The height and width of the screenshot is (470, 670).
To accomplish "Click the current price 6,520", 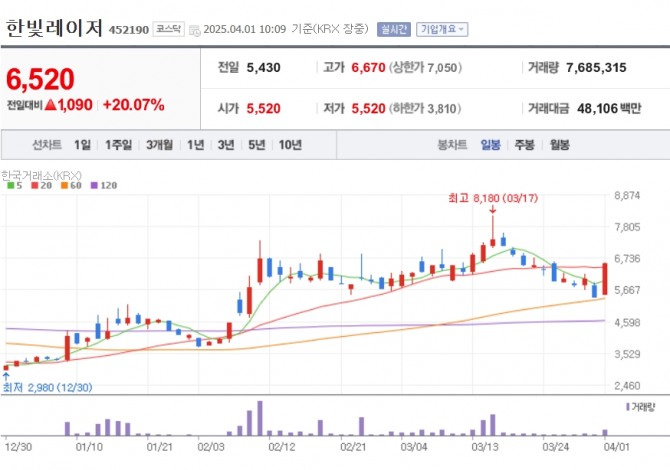I will [x=40, y=79].
